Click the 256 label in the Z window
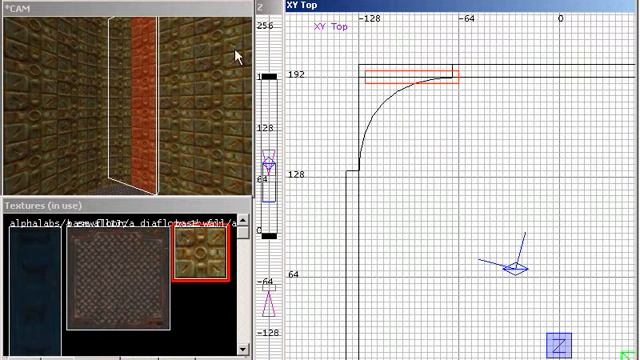Screen dimensions: 640x360 [265, 26]
